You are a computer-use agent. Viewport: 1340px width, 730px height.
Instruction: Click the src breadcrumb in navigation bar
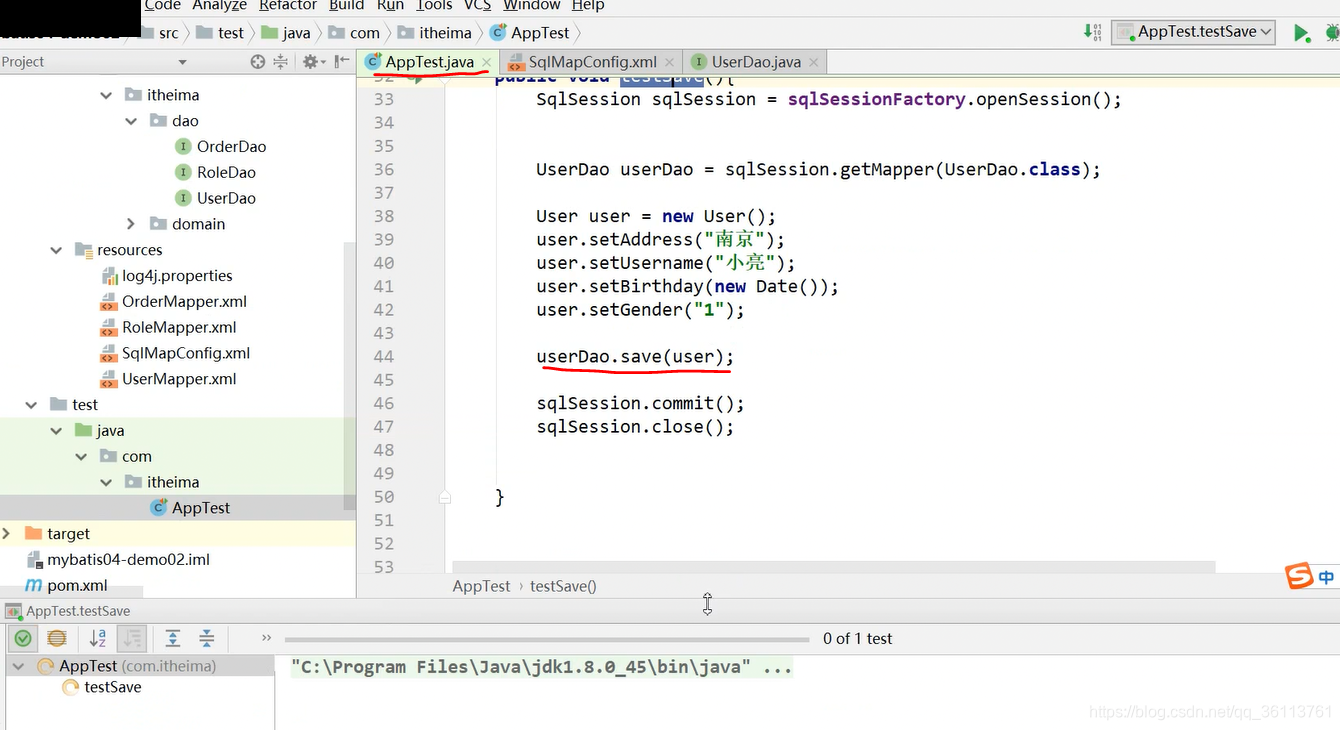pos(168,33)
